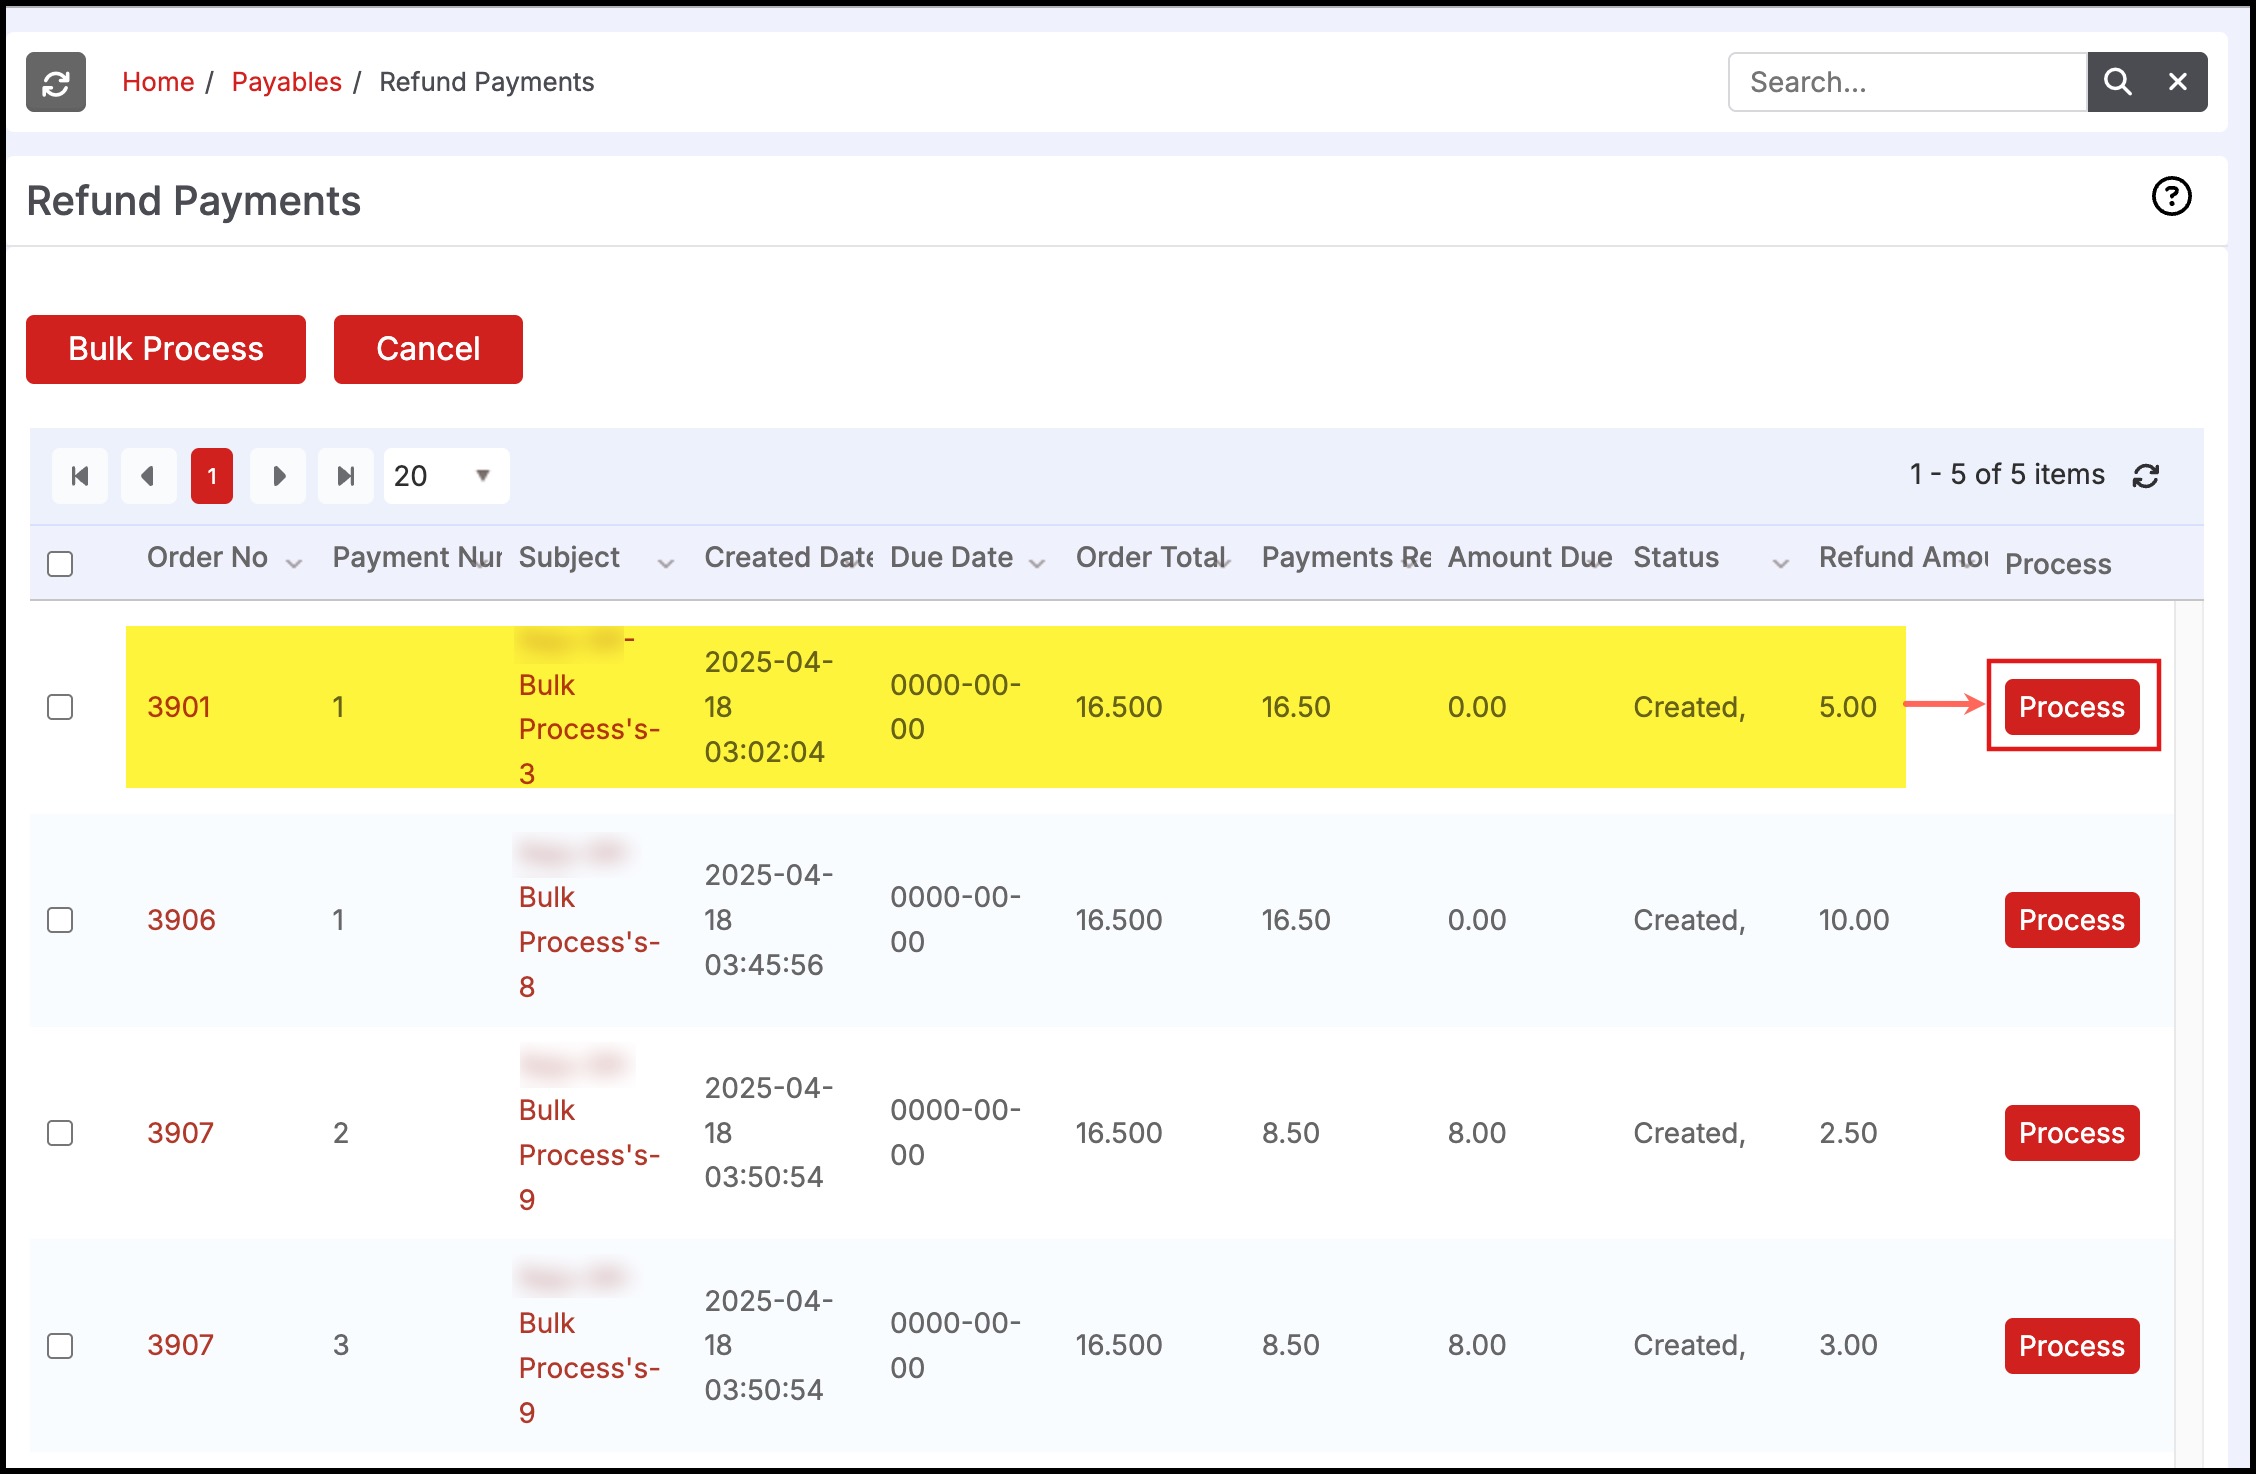Image resolution: width=2256 pixels, height=1474 pixels.
Task: Select checkbox for order 3906 row
Action: pos(60,920)
